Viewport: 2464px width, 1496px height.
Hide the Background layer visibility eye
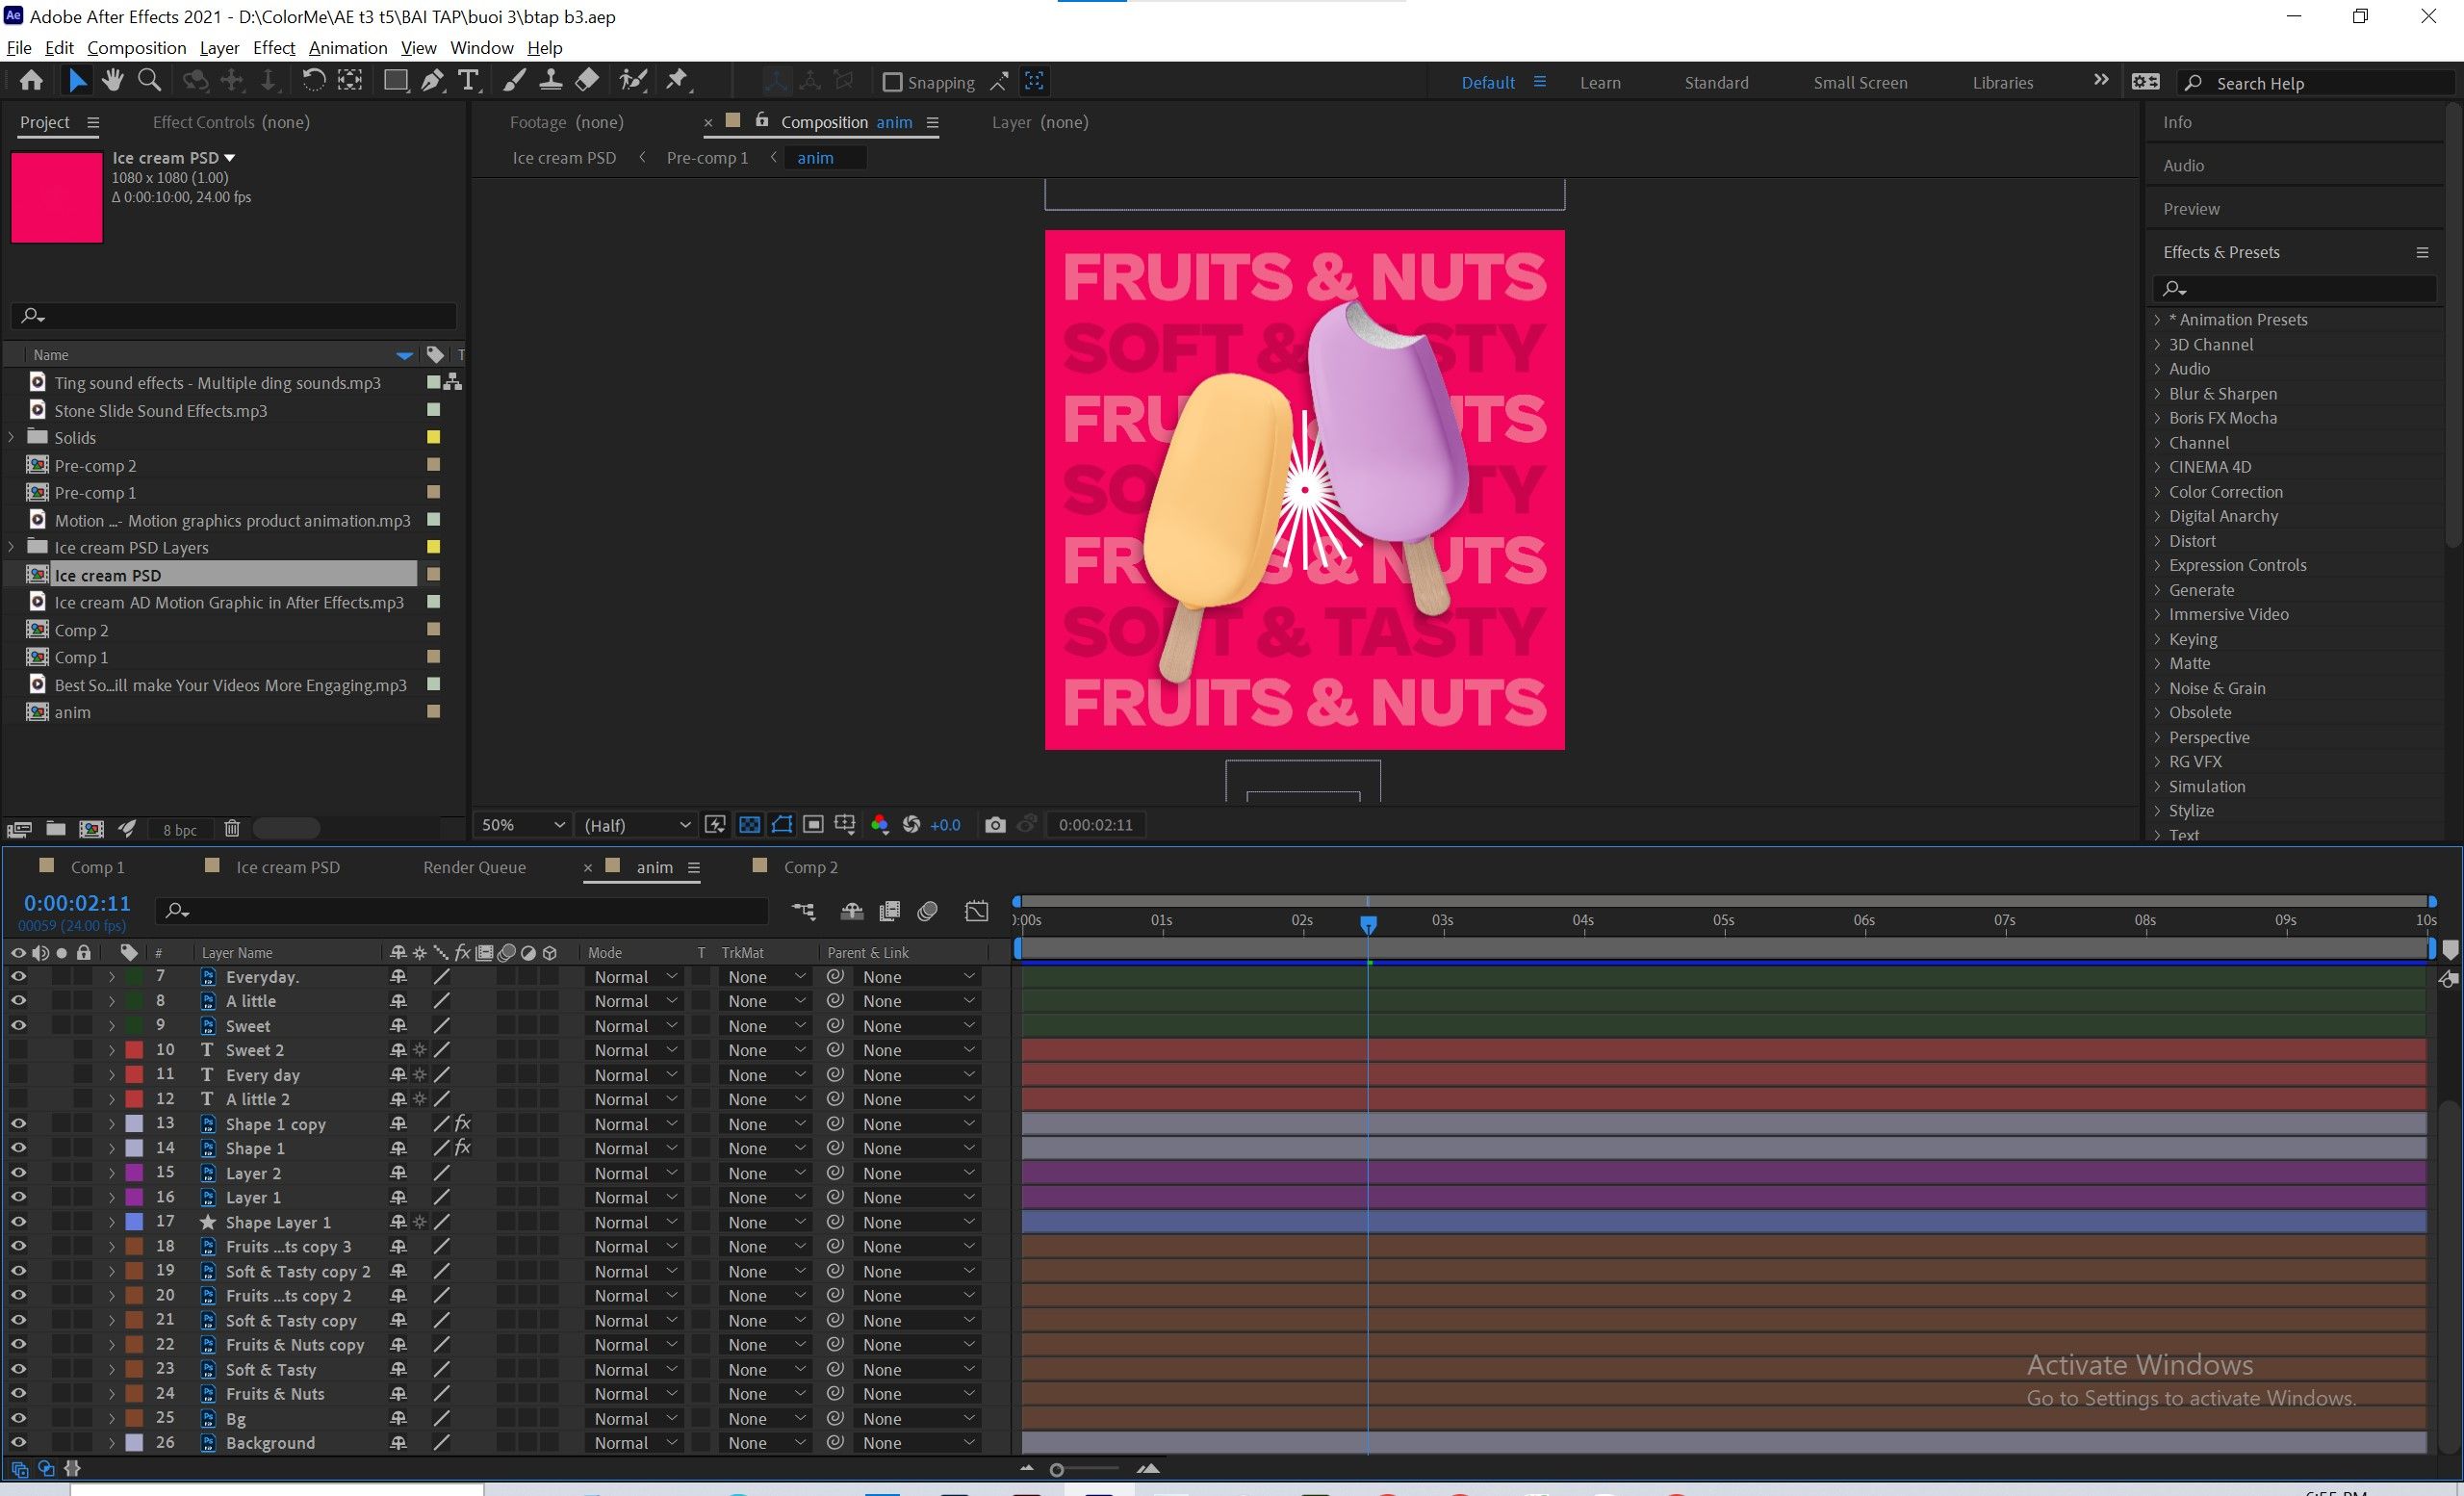pos(18,1443)
